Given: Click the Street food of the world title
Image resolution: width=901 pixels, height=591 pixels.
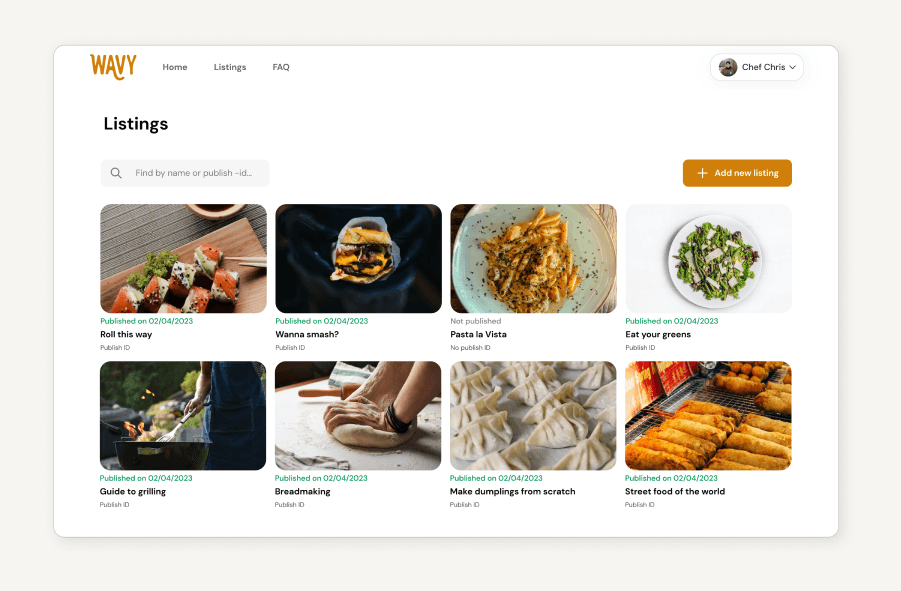Looking at the screenshot, I should (675, 492).
